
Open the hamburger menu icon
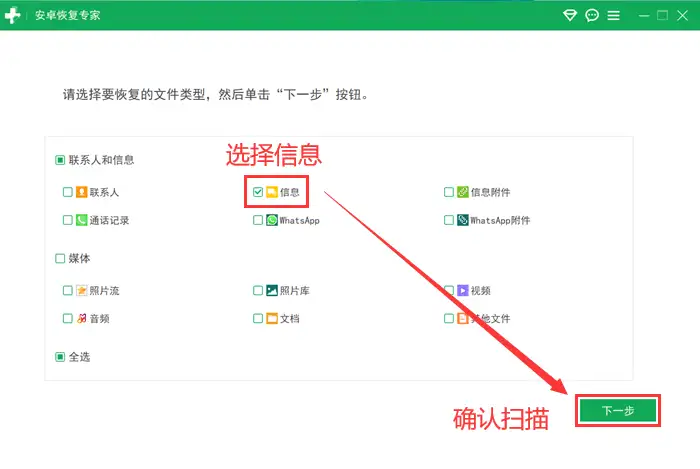pos(613,16)
